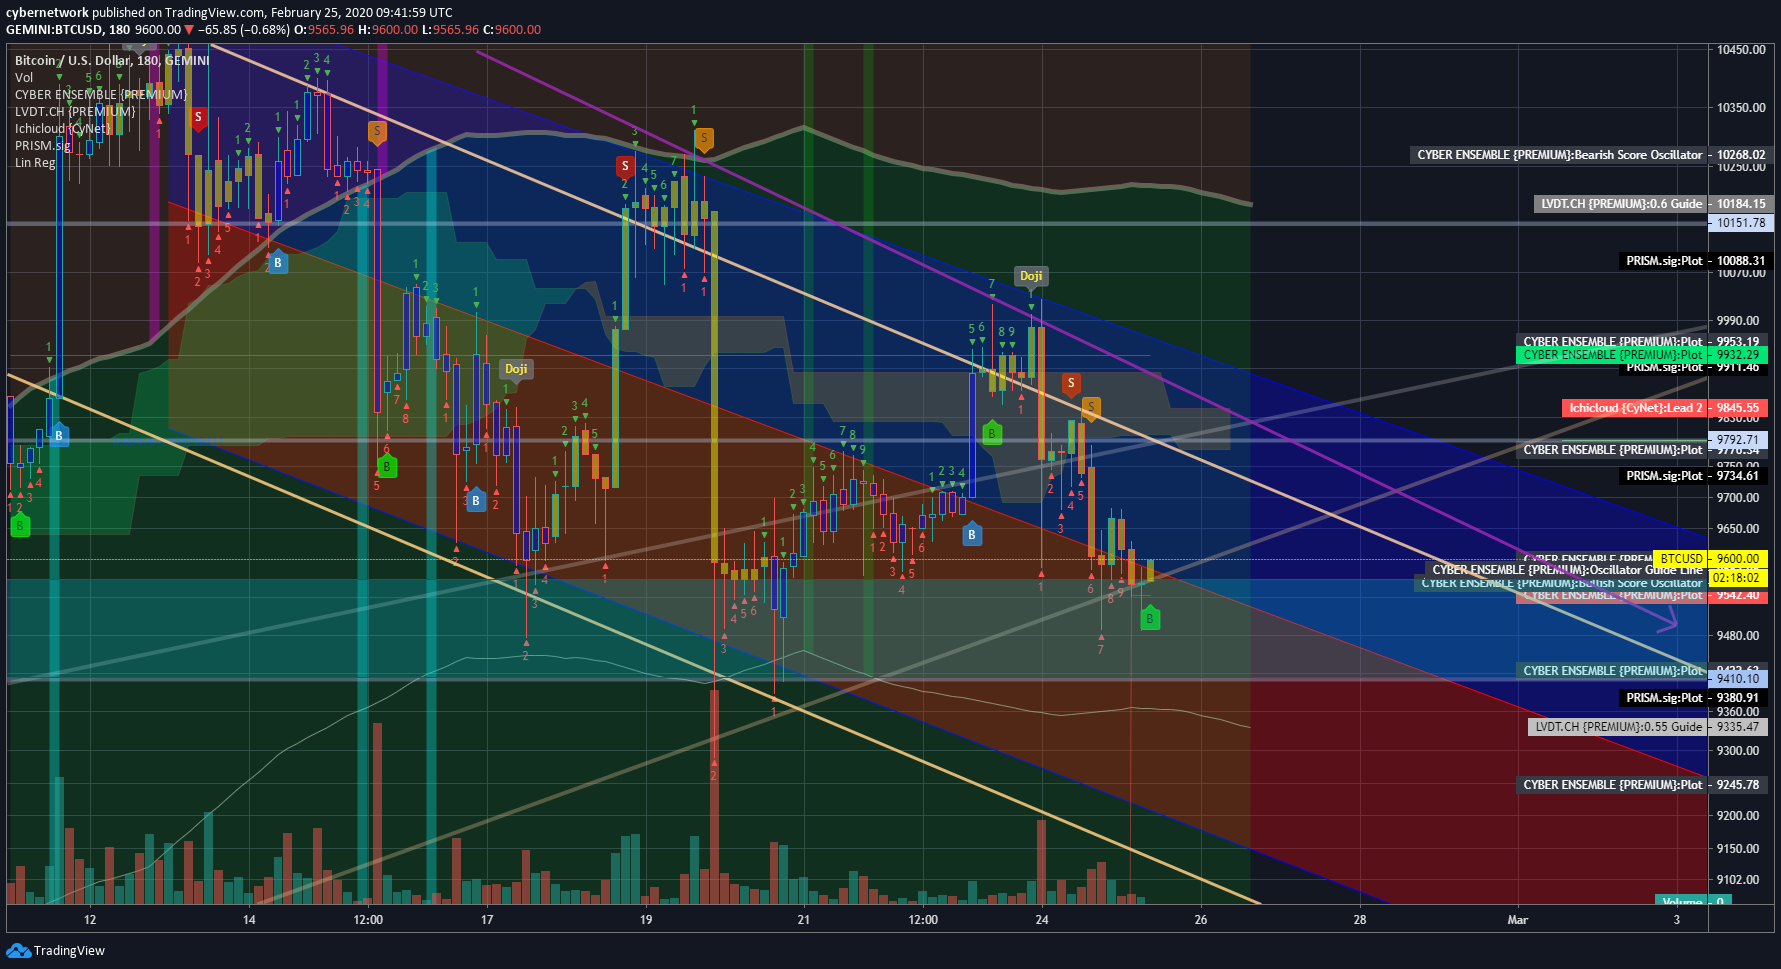
Task: Click the green B marker above first 12:00
Action: pos(386,466)
